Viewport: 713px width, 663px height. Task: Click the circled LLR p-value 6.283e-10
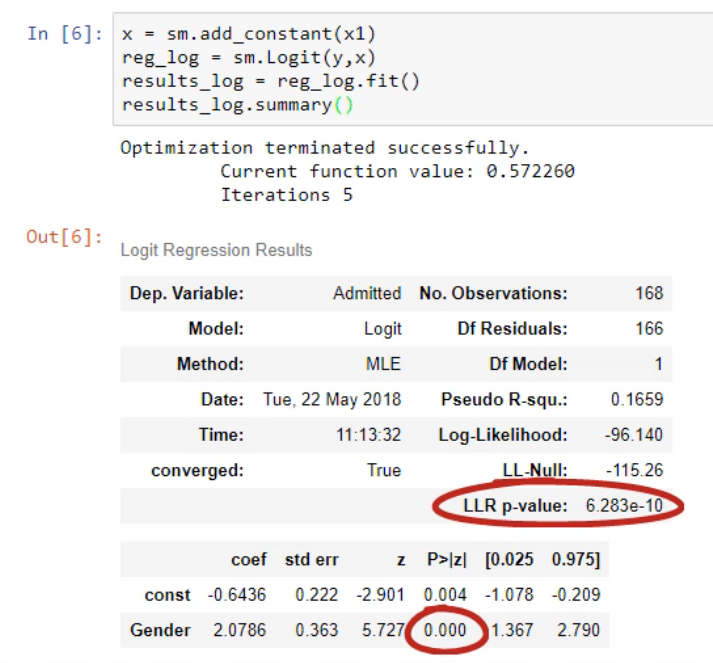(x=624, y=506)
